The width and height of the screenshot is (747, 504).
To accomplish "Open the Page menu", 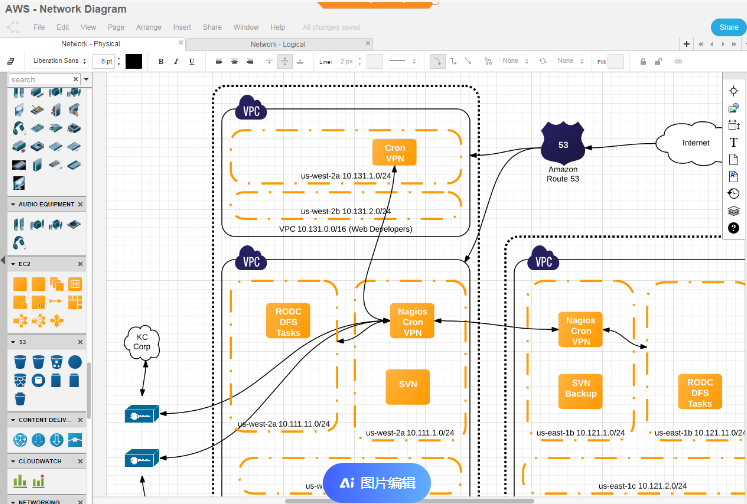I will 116,27.
